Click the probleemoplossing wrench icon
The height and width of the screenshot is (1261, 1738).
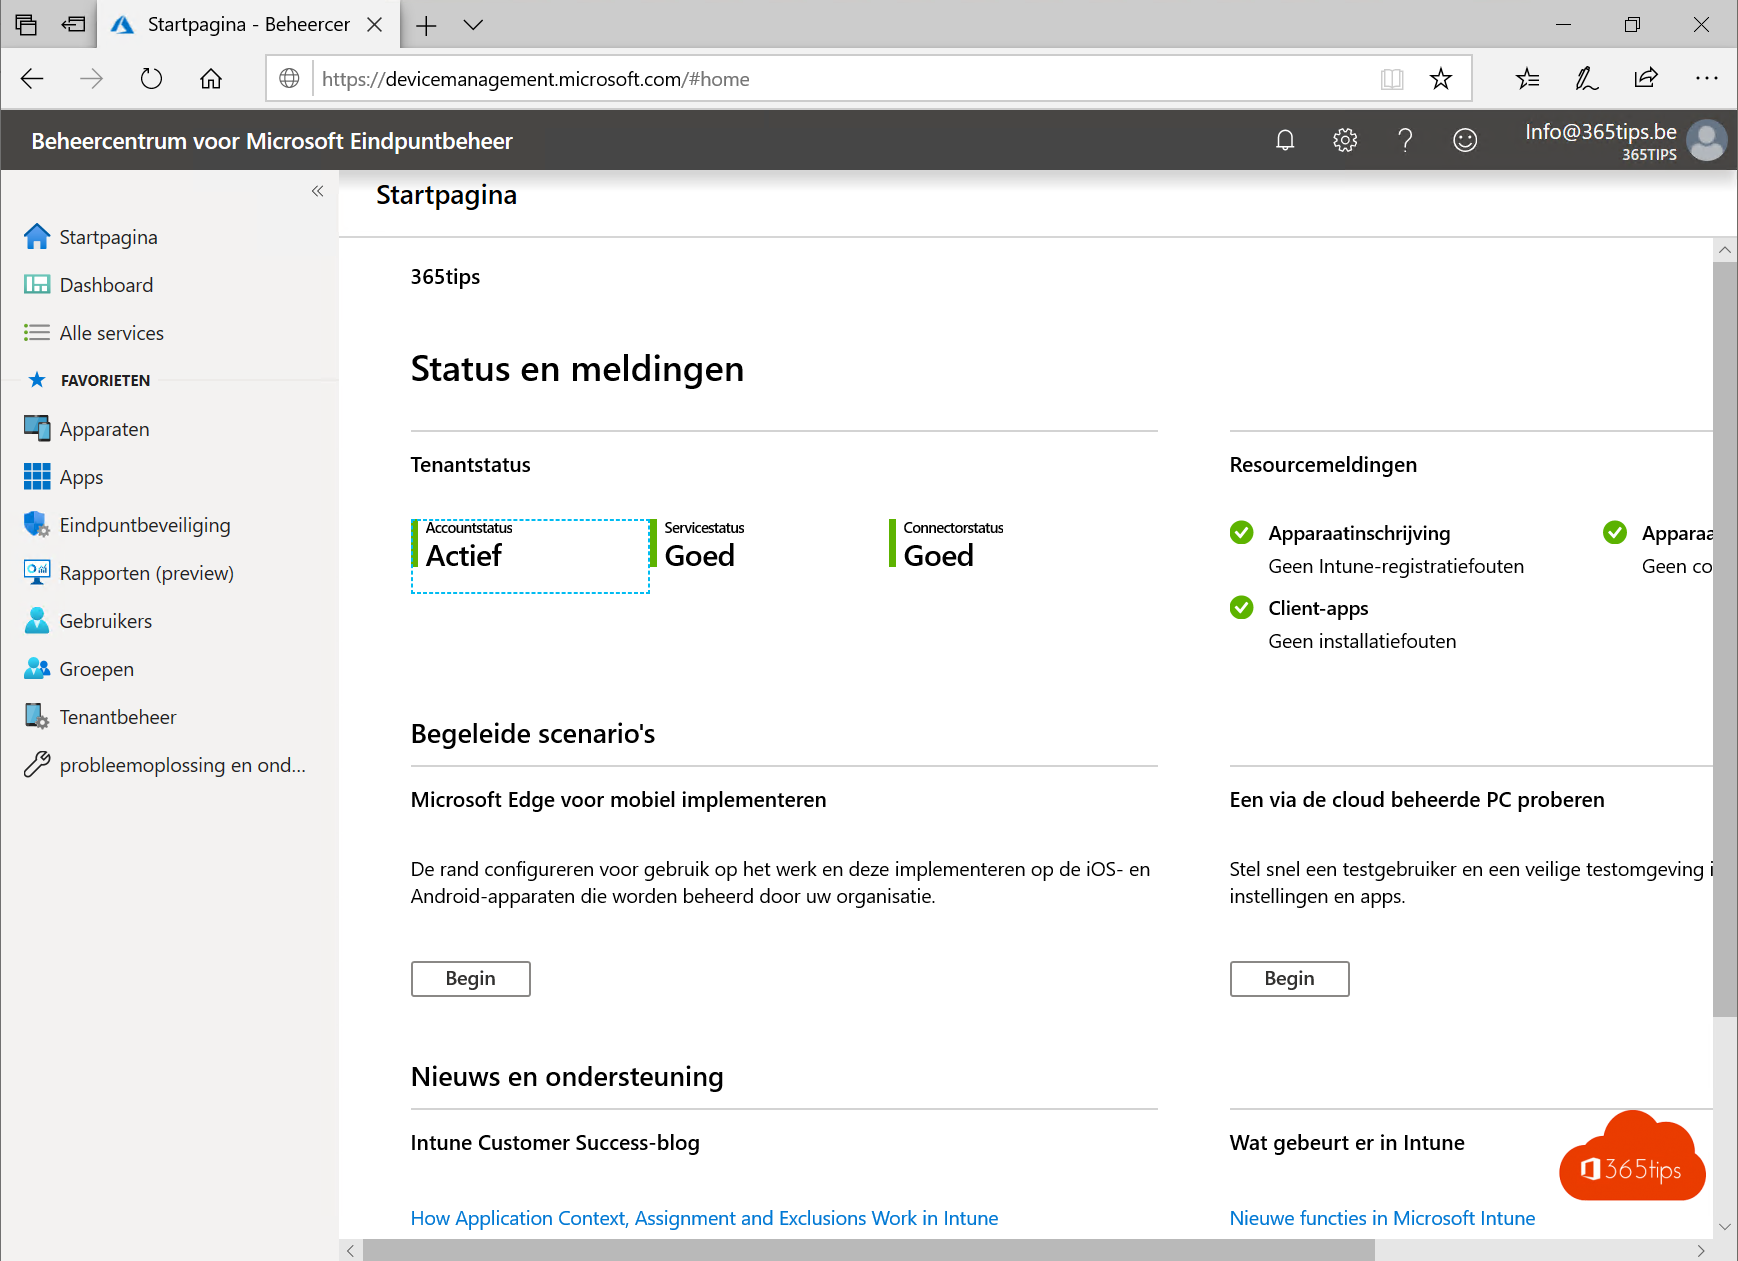pyautogui.click(x=37, y=765)
